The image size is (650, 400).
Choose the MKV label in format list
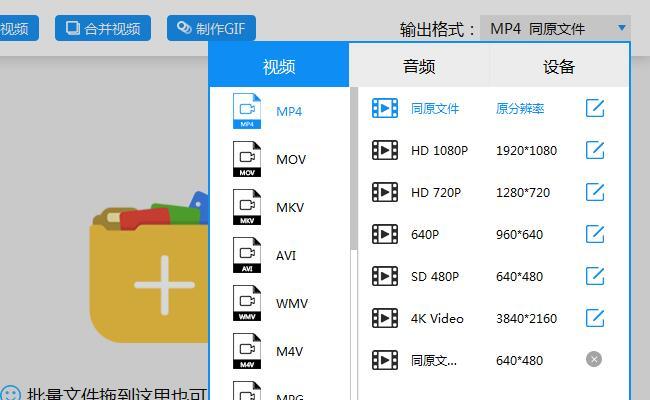290,208
